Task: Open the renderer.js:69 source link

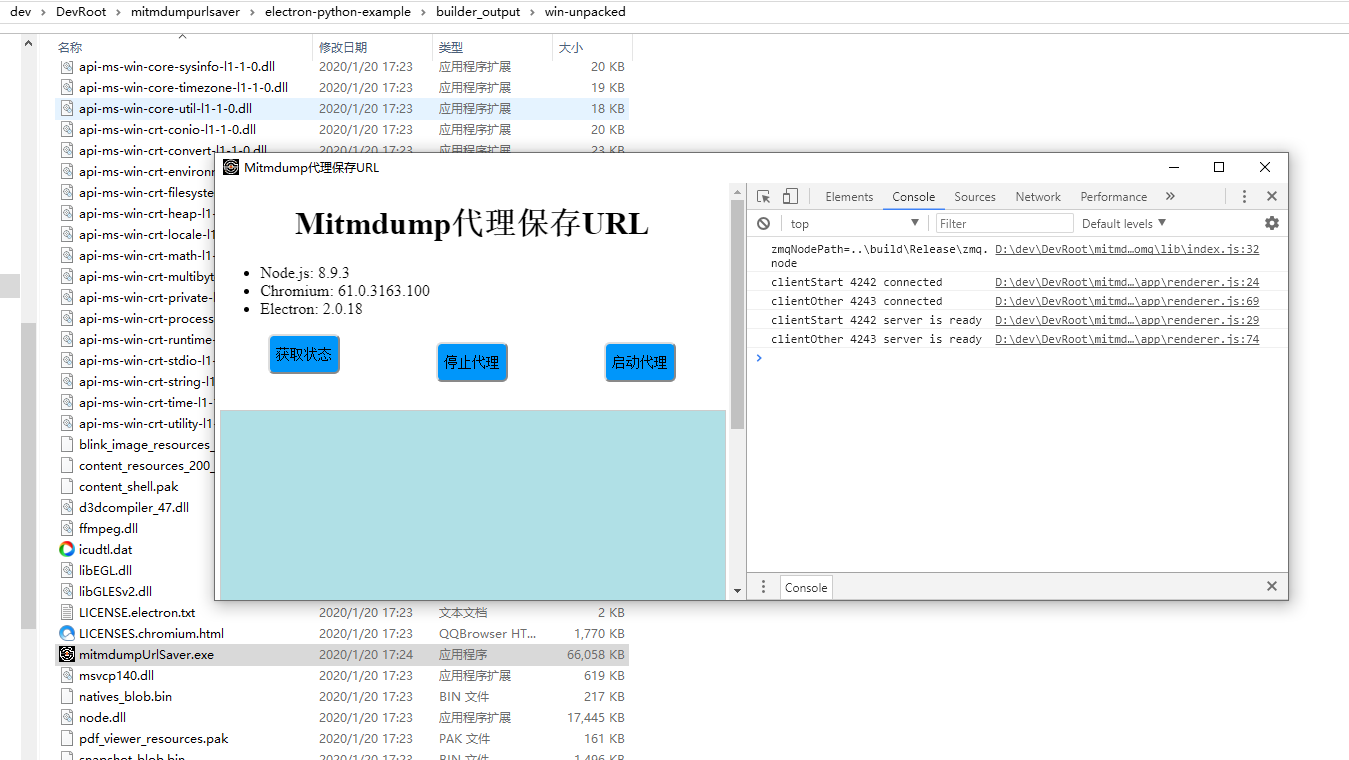Action: click(1127, 301)
